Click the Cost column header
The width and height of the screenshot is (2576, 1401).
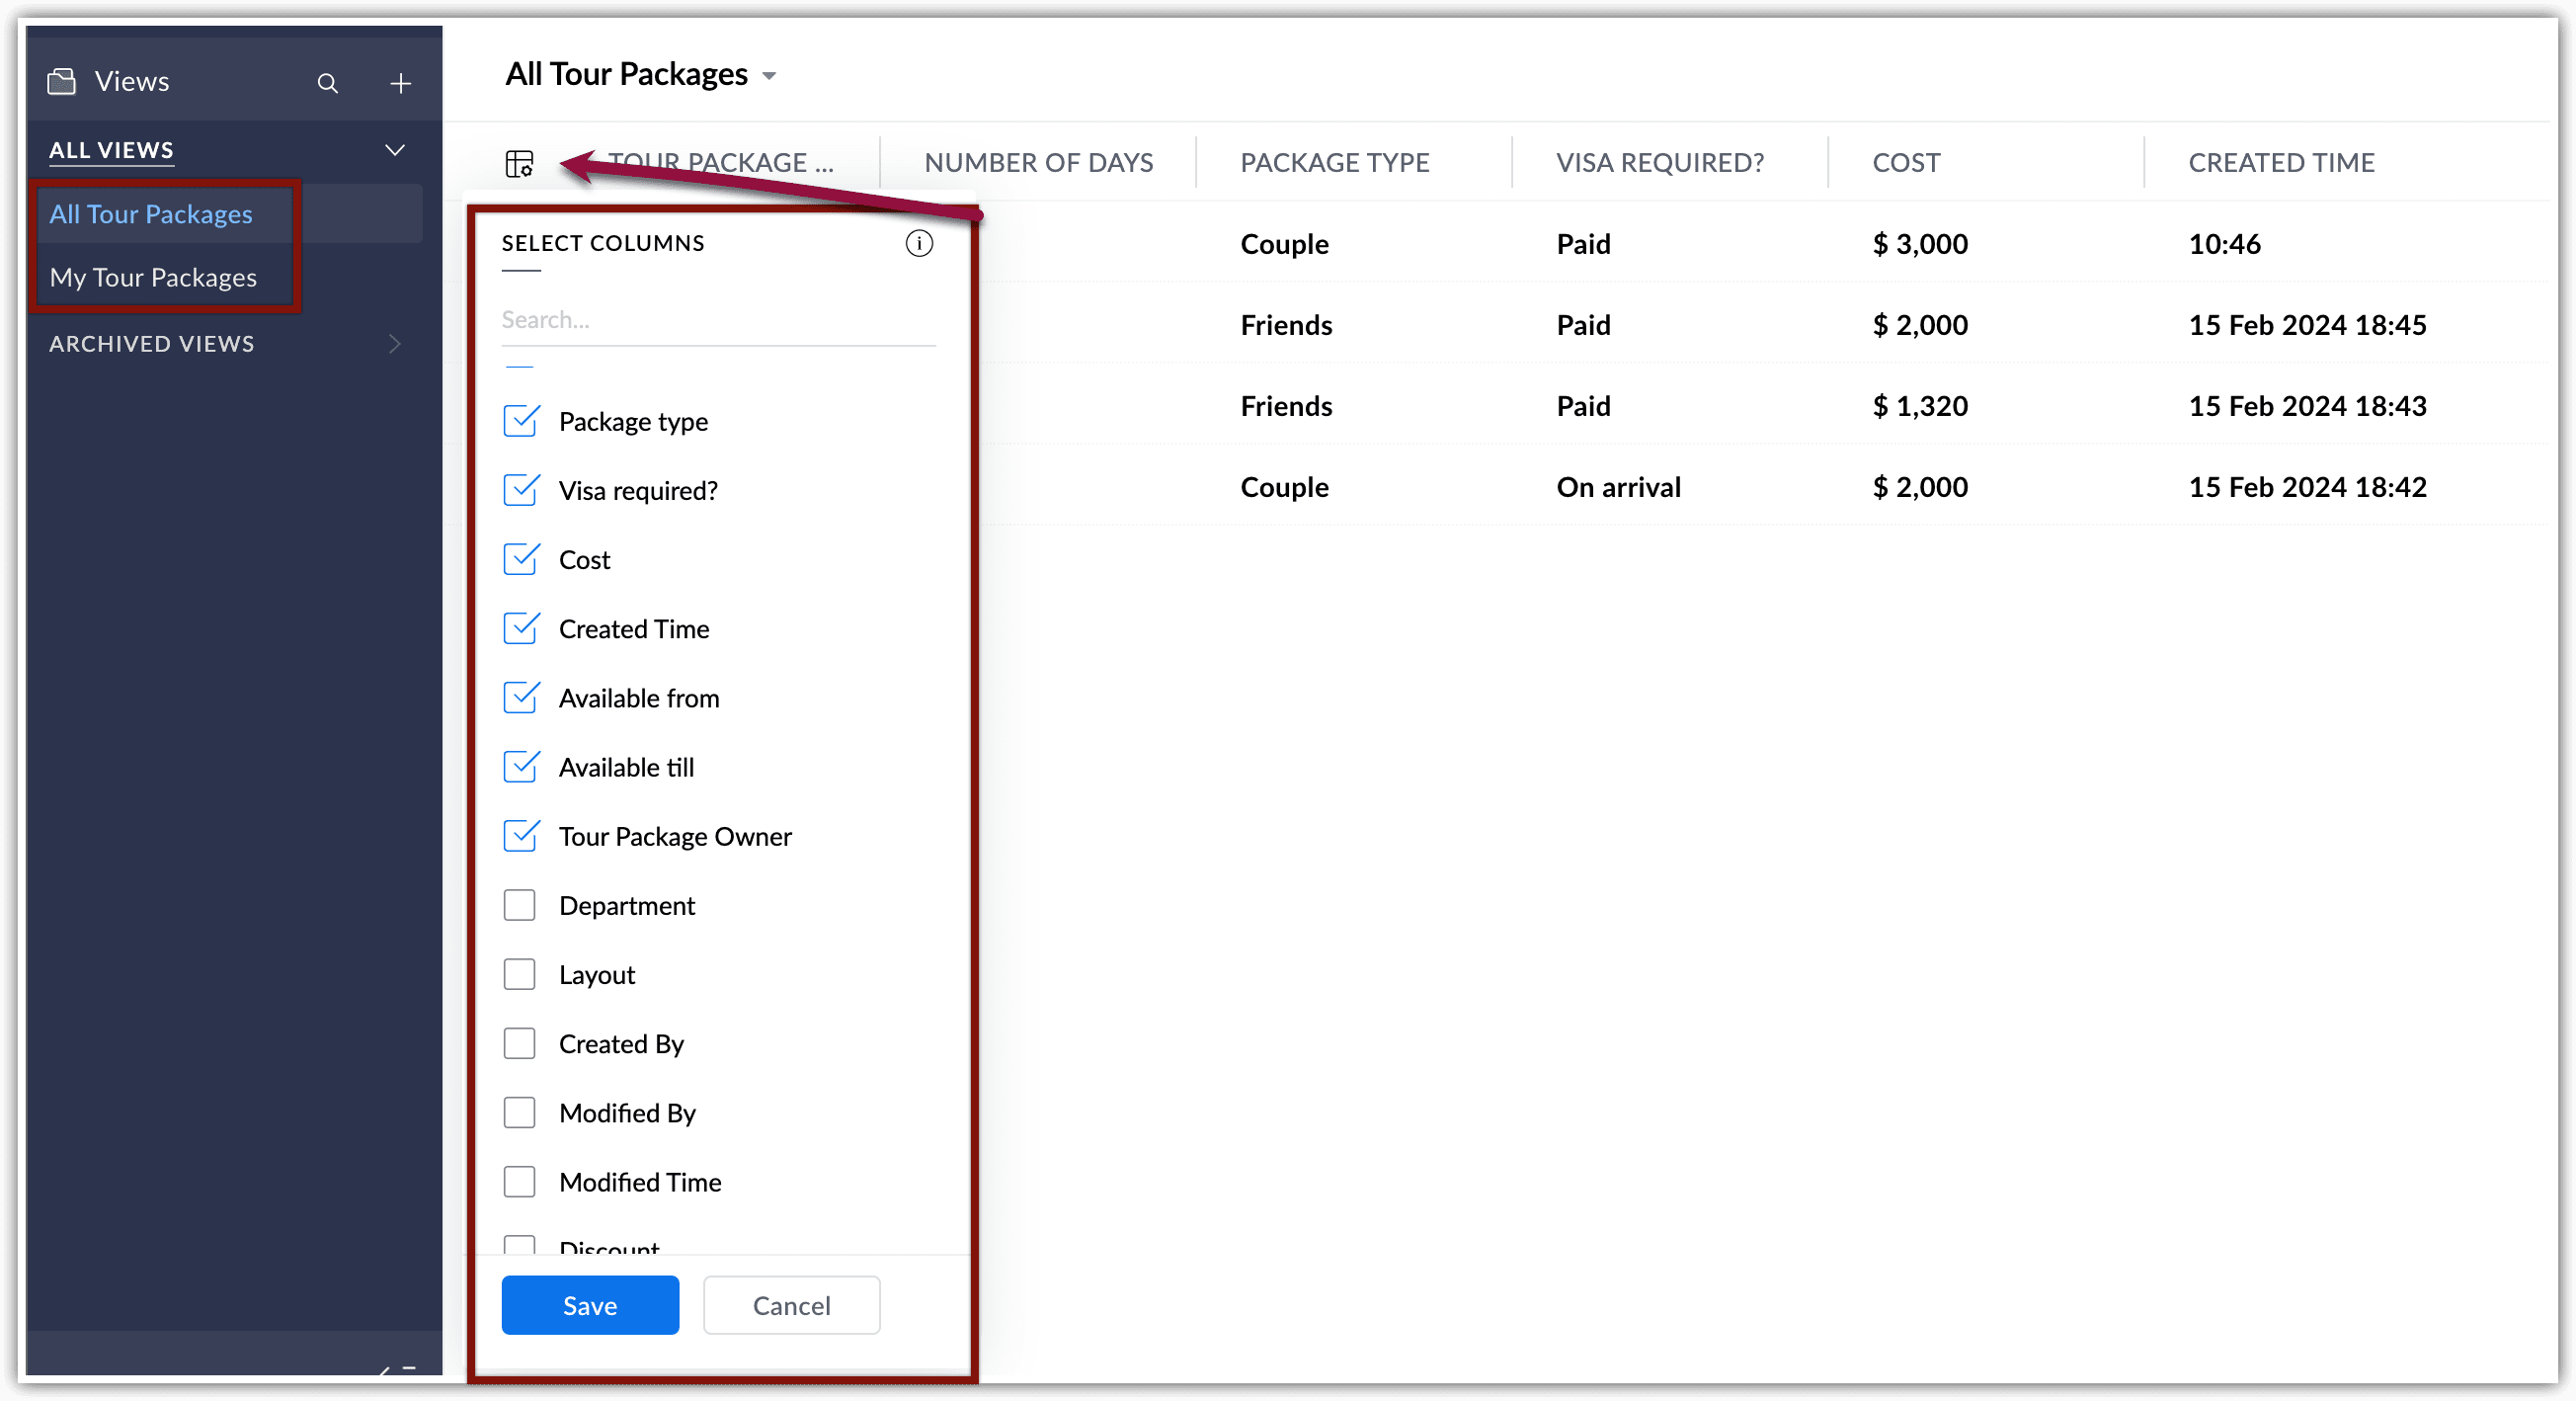coord(1906,162)
